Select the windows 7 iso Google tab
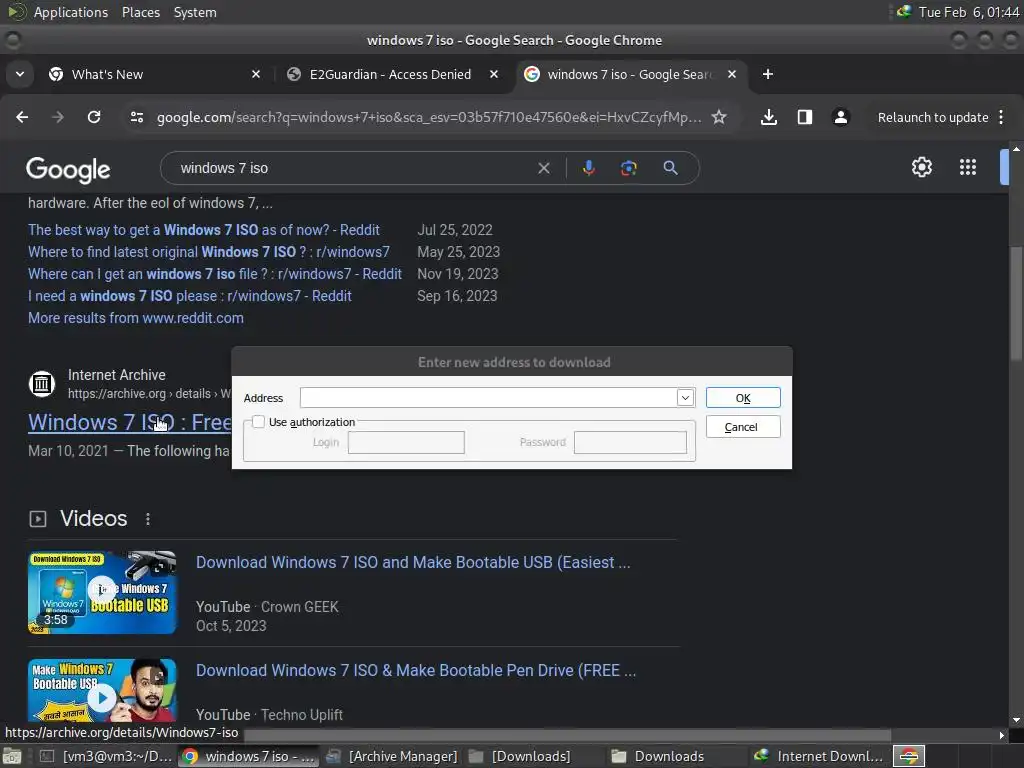Image resolution: width=1024 pixels, height=768 pixels. pos(630,74)
